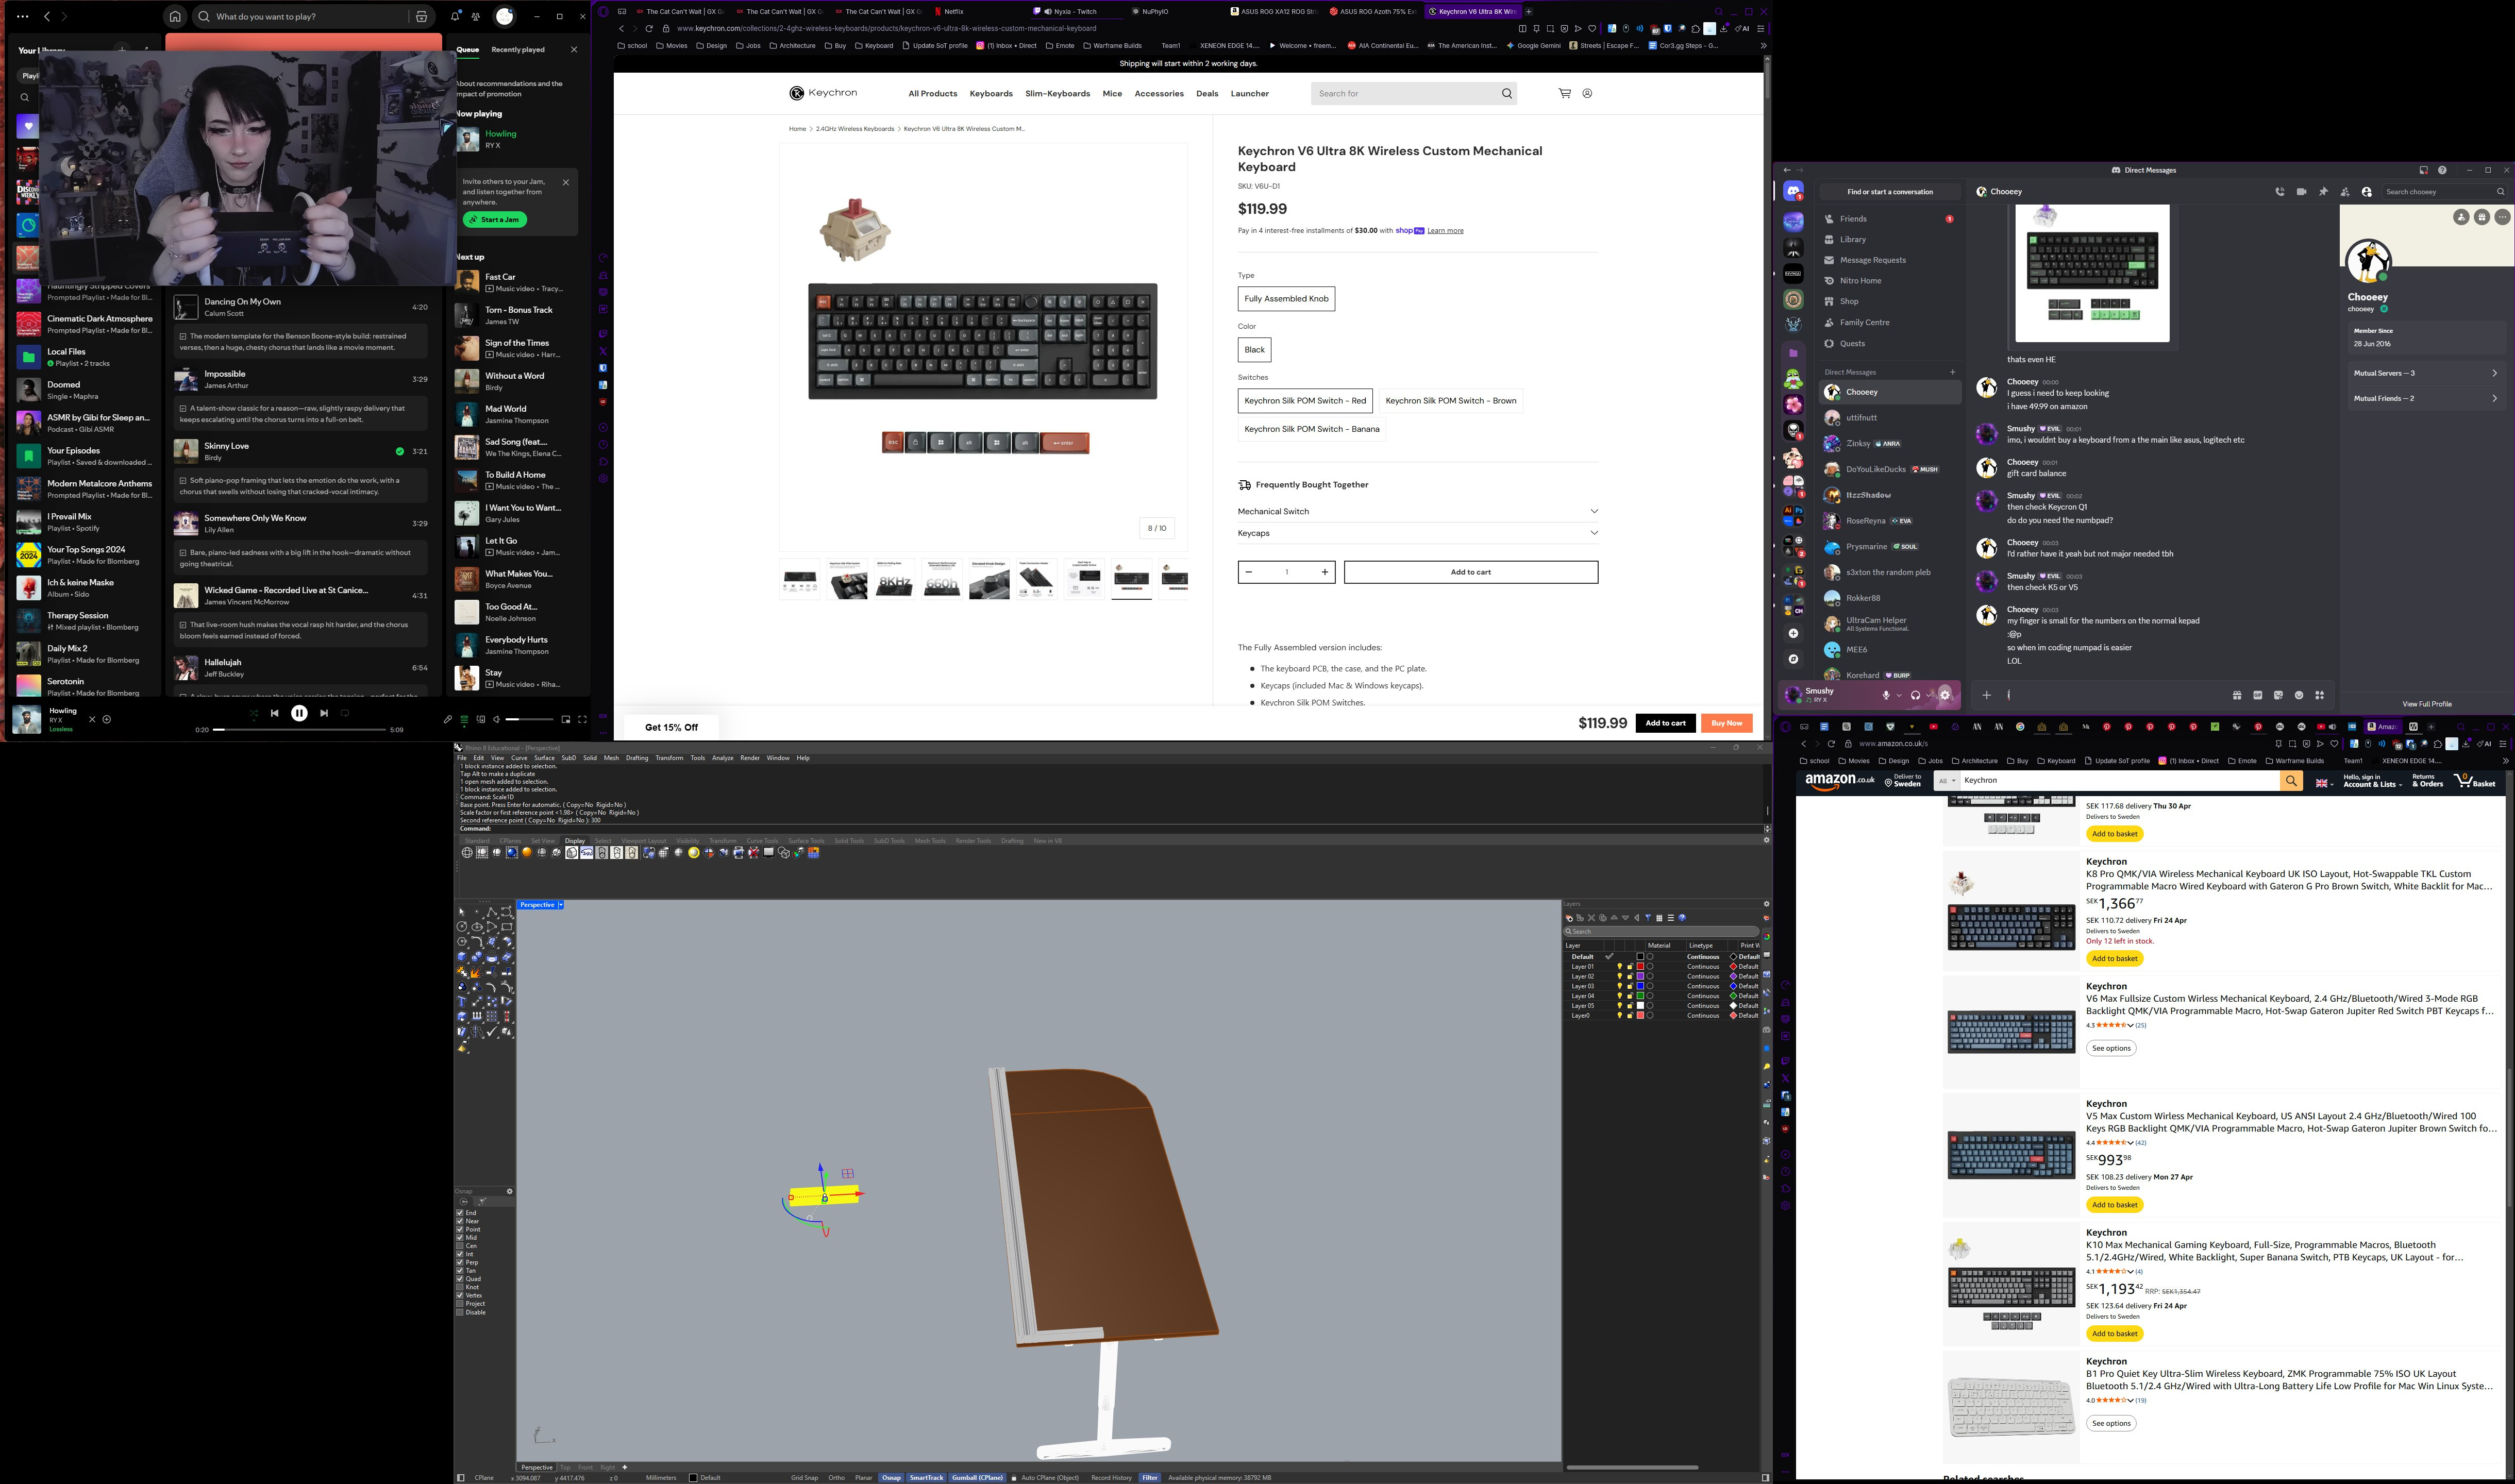Open Recently played tab in Spotify
2515x1484 pixels.
pyautogui.click(x=518, y=50)
